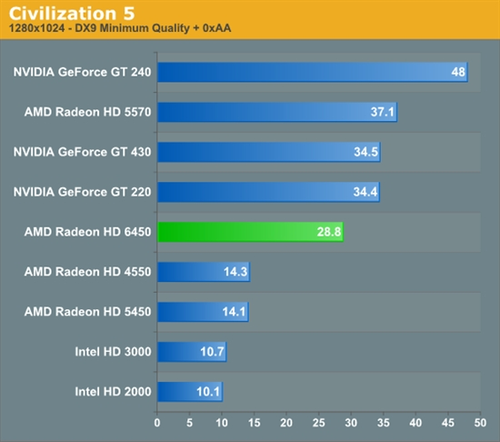
Task: Click axis tick label '30'
Action: coord(351,423)
